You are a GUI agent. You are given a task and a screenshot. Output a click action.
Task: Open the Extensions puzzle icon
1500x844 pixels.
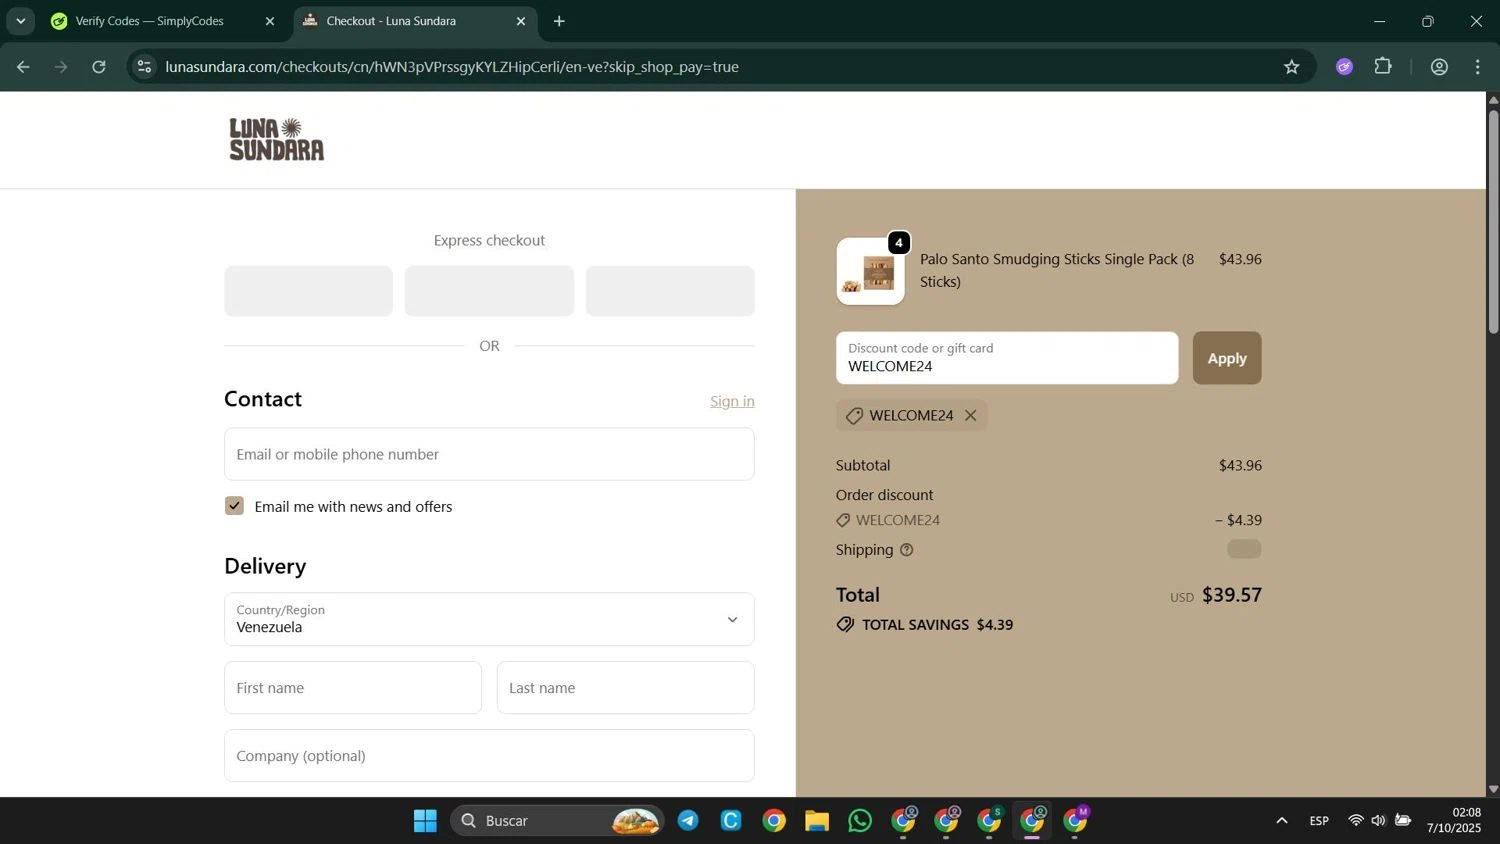coord(1383,67)
